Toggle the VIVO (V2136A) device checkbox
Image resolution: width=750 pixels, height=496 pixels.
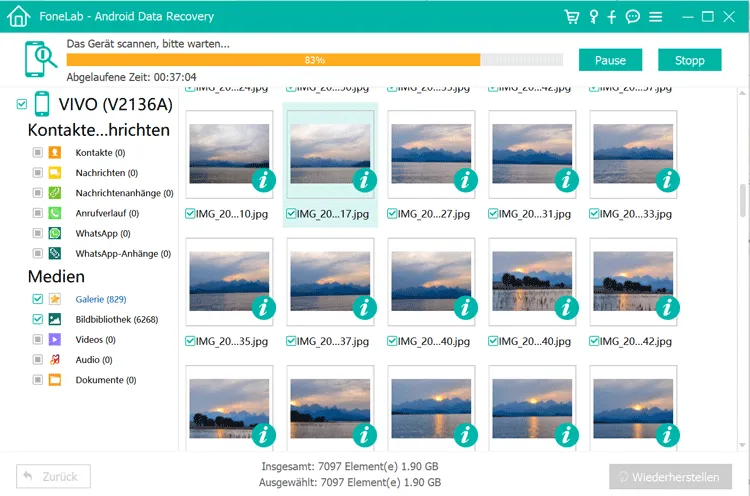[21, 104]
